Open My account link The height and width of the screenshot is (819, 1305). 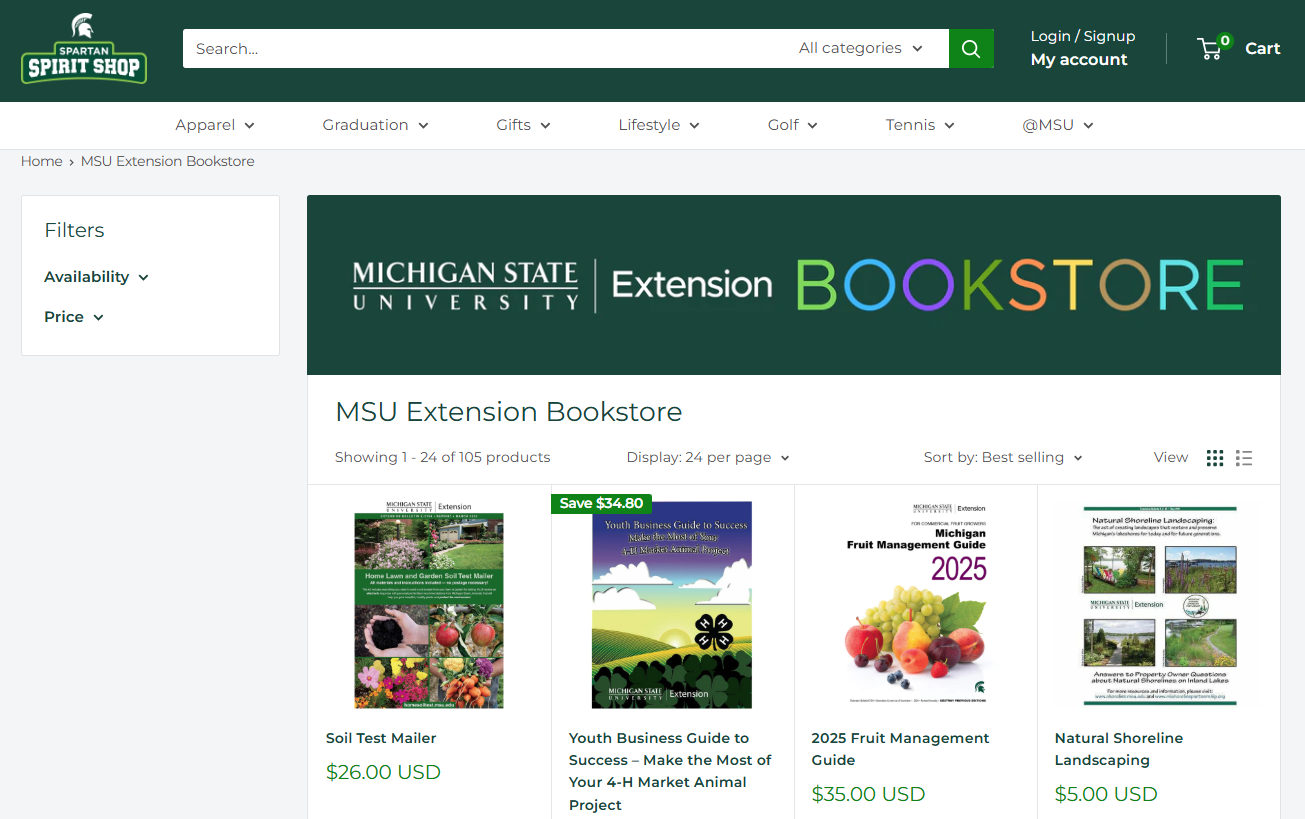click(1078, 60)
